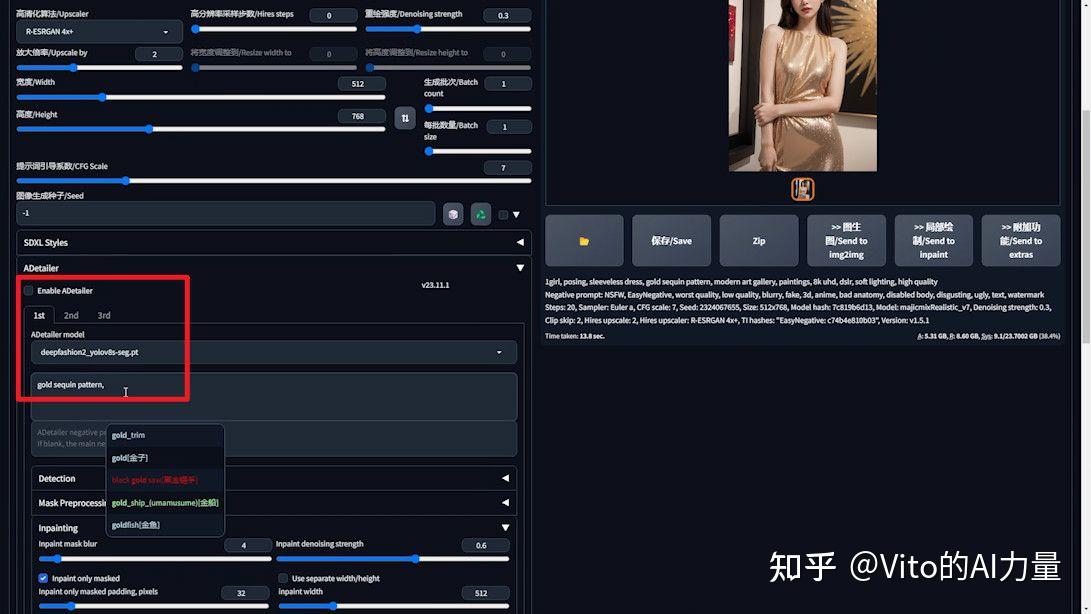
Task: Adjust the Inpaint width slider
Action: [394, 606]
